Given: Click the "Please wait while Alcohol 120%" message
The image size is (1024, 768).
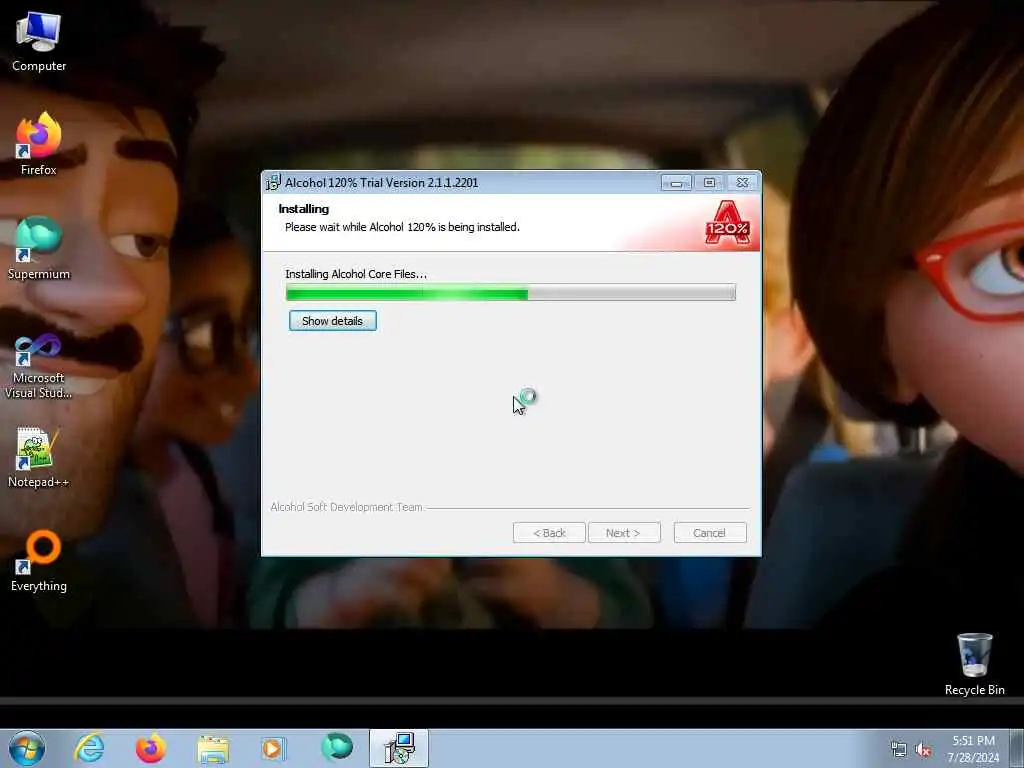Looking at the screenshot, I should pos(402,227).
